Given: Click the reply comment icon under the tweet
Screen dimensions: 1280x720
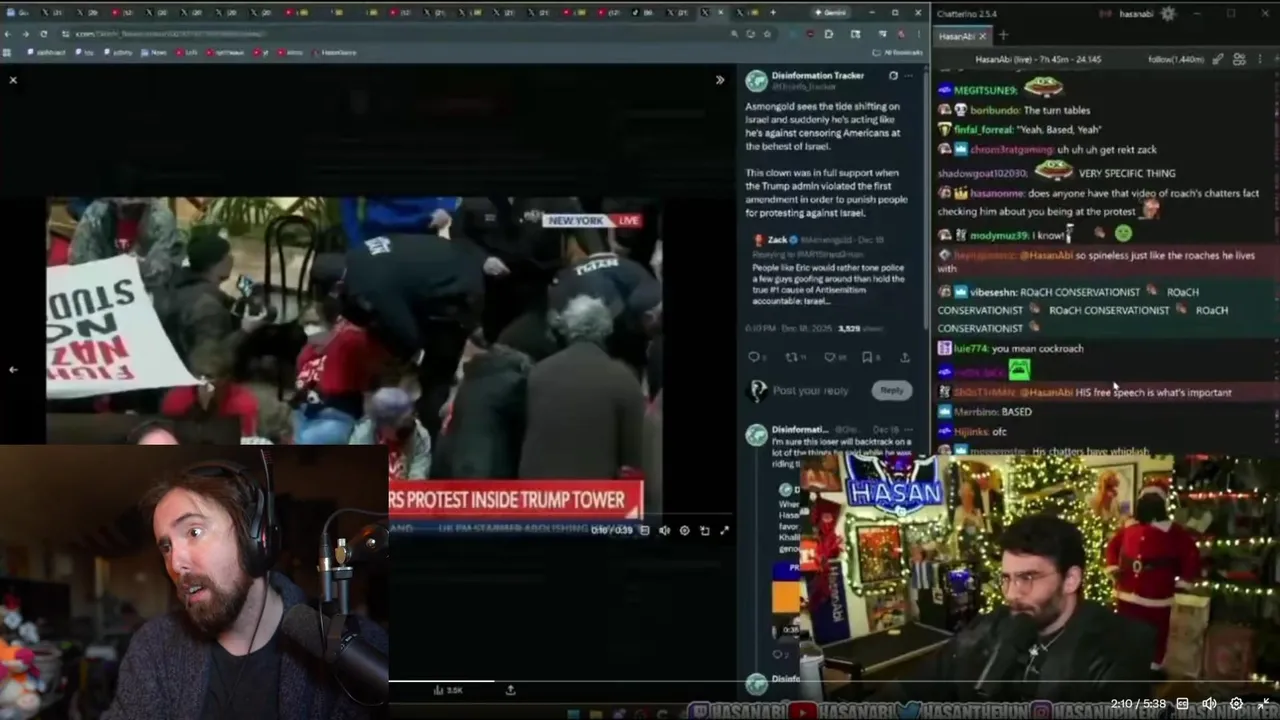Looking at the screenshot, I should 754,357.
